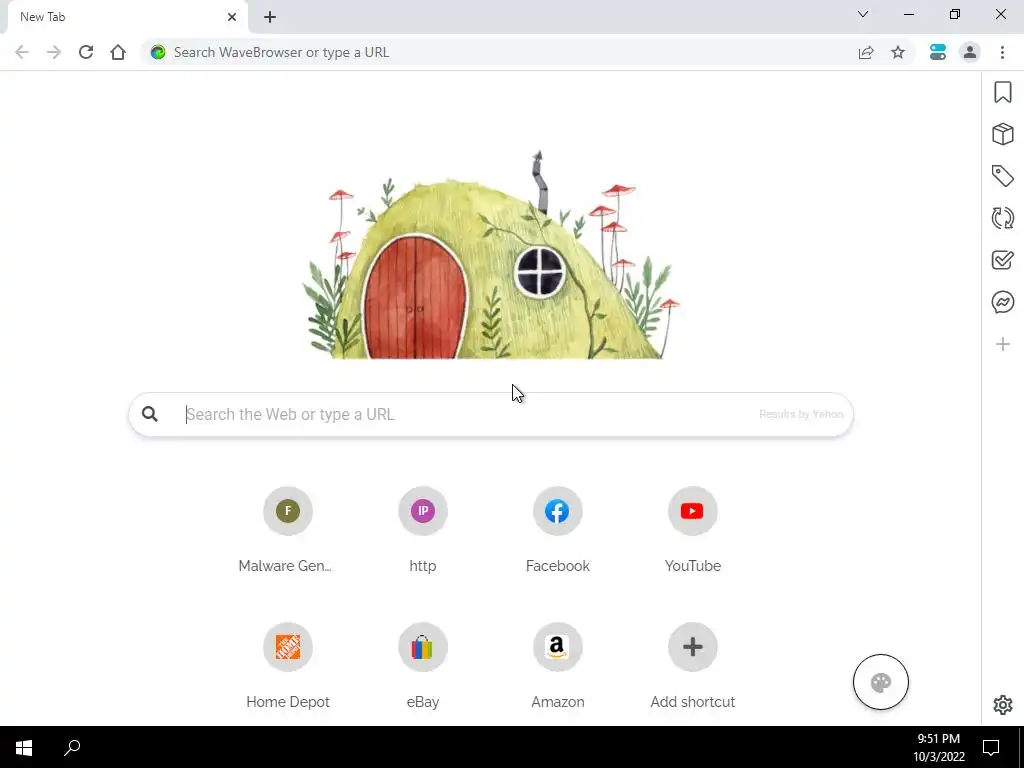Add a new sidebar item with plus icon

point(1002,344)
